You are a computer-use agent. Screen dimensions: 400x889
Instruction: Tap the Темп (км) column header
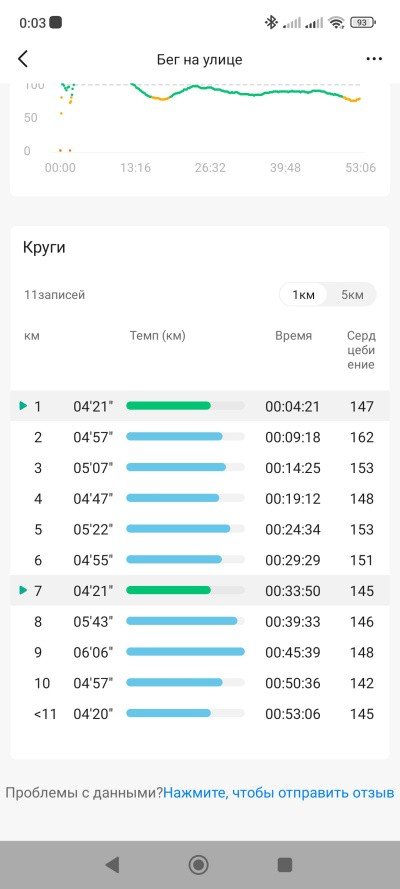pos(158,336)
